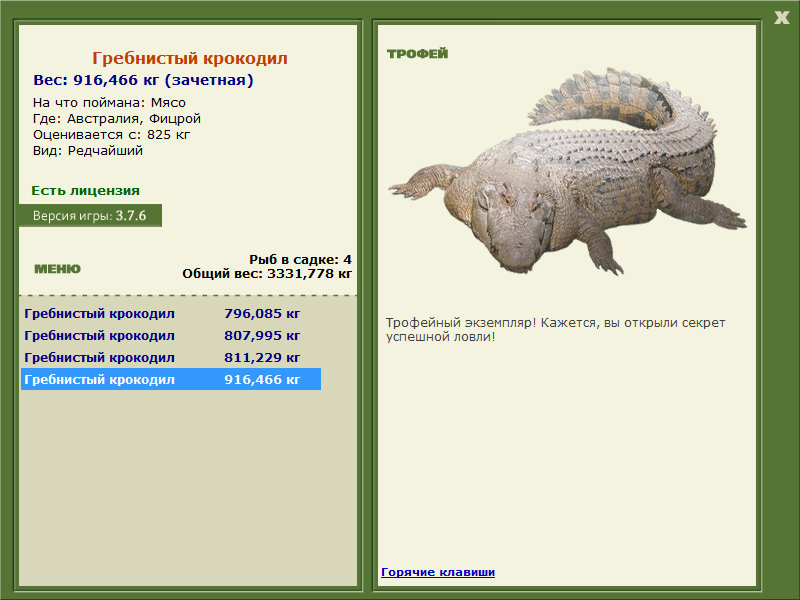Image resolution: width=800 pixels, height=600 pixels.
Task: Click the Вес: 916,466 кг (зачетная) line
Action: coord(143,80)
